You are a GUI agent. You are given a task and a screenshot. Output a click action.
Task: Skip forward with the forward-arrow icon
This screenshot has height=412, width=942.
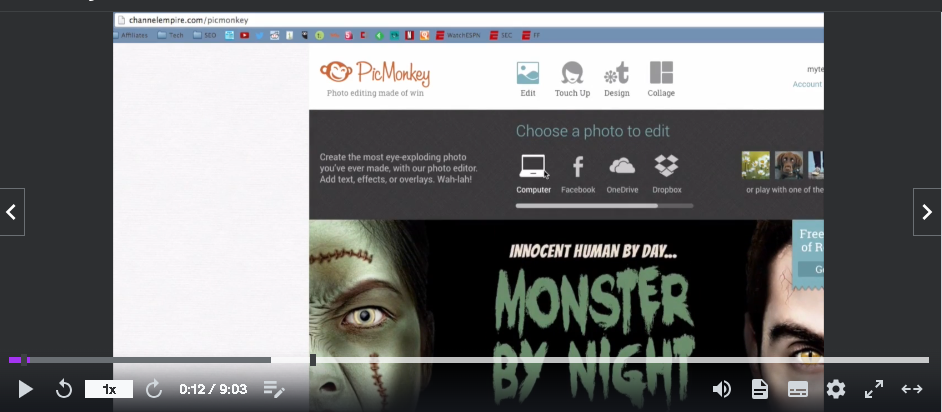click(x=154, y=389)
